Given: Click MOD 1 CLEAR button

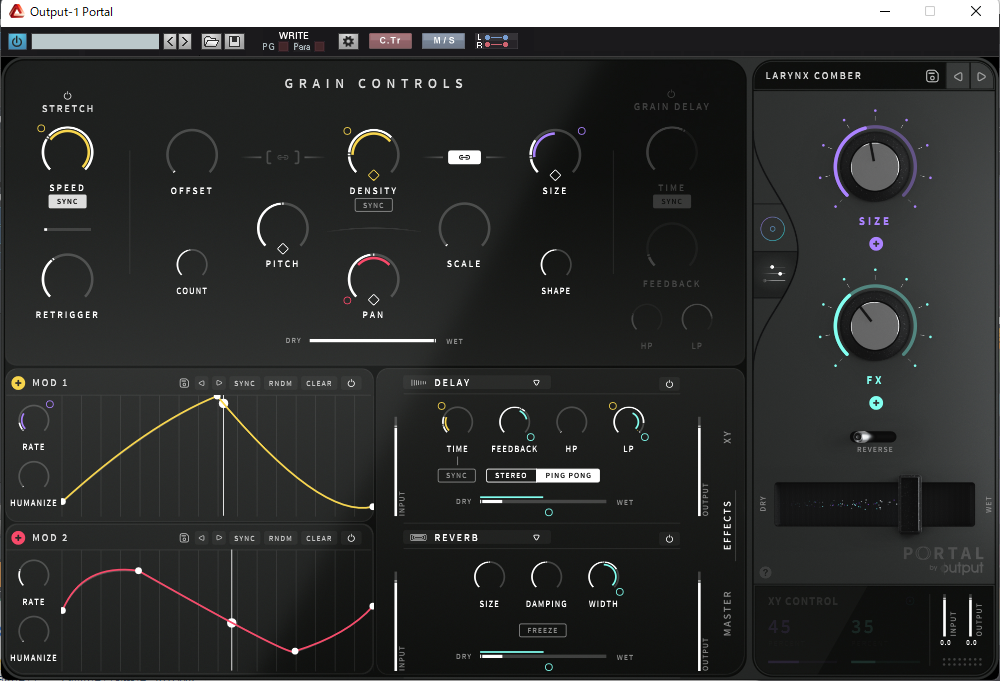Looking at the screenshot, I should [x=319, y=383].
